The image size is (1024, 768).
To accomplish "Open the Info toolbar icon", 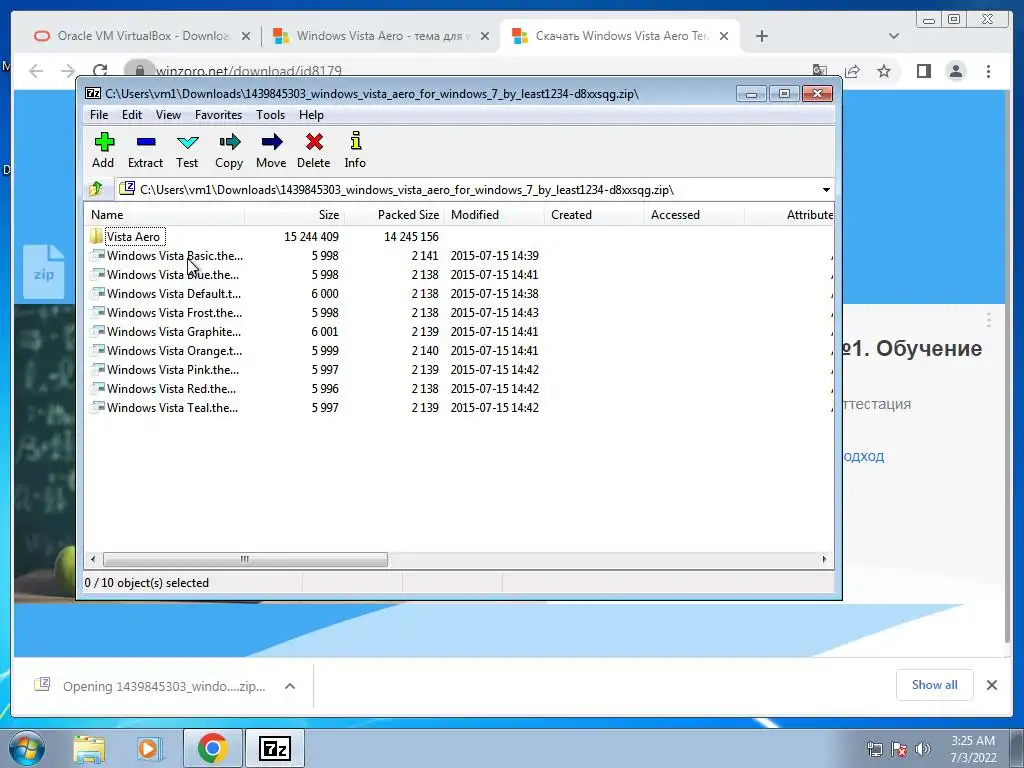I will point(355,141).
